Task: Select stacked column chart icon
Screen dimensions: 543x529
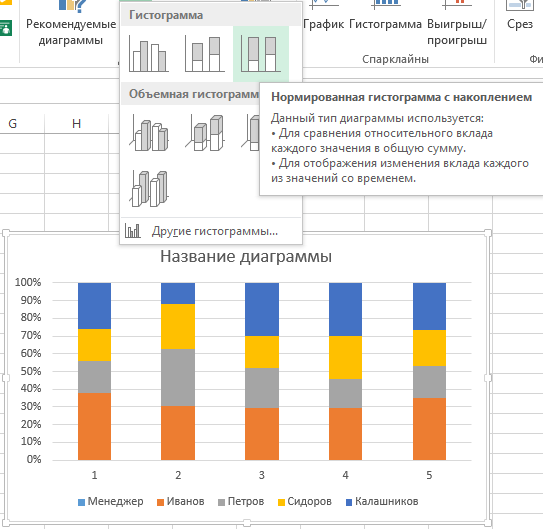Action: coord(205,54)
